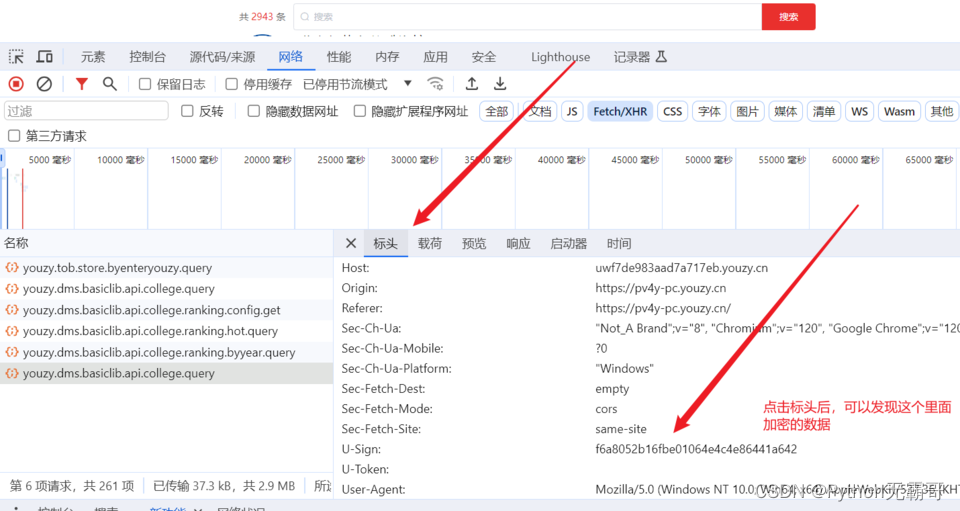Check 隐藏数据网址 option
This screenshot has height=511, width=960.
[x=253, y=111]
